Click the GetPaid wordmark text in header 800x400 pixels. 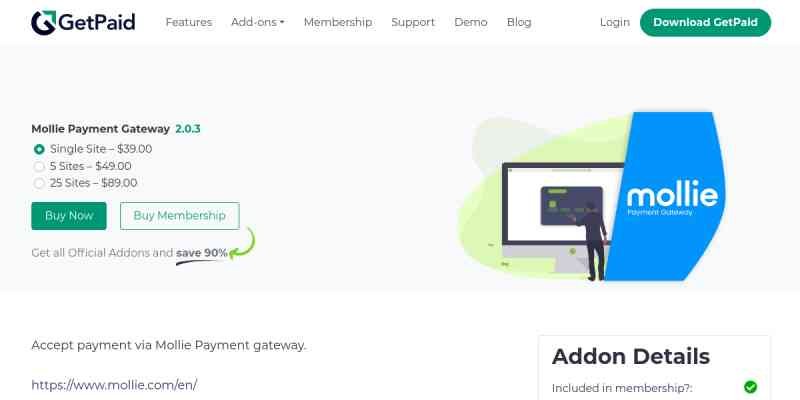click(97, 22)
